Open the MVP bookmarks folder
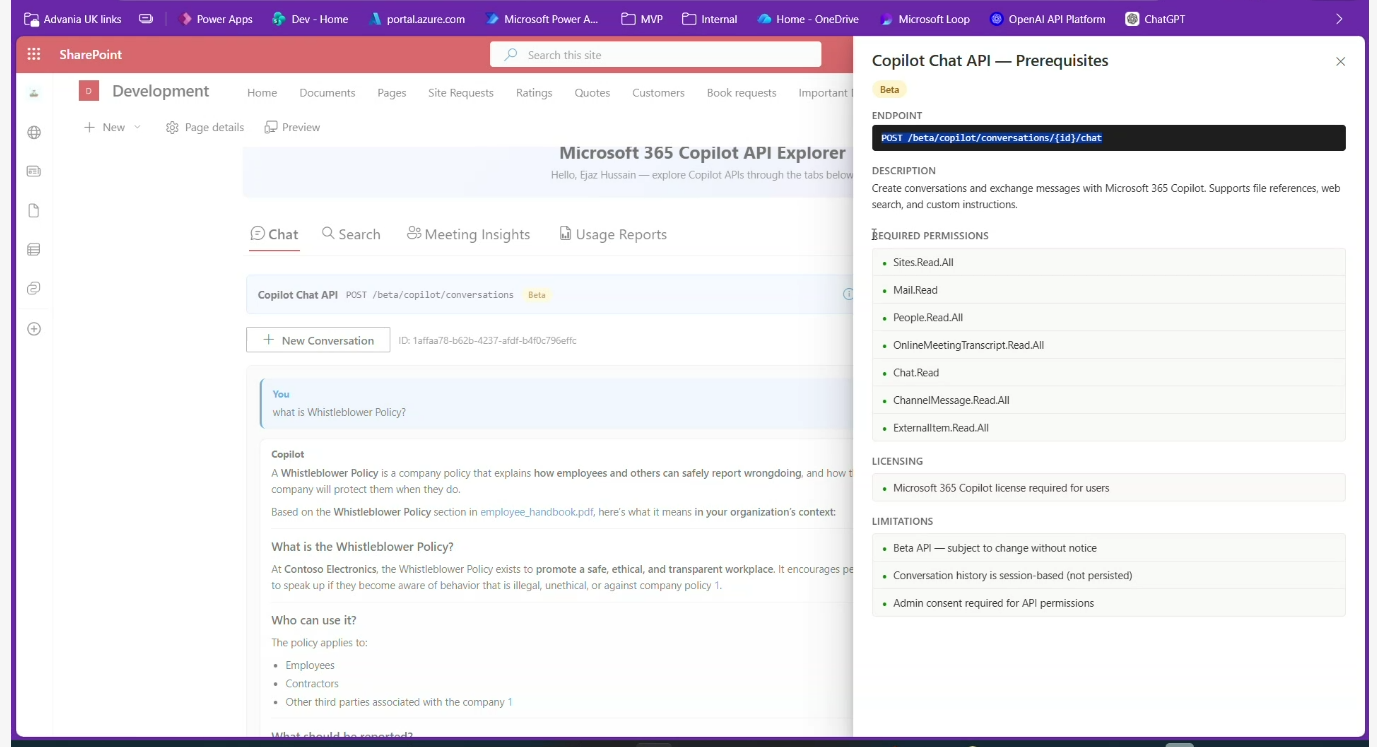1377x747 pixels. click(641, 19)
